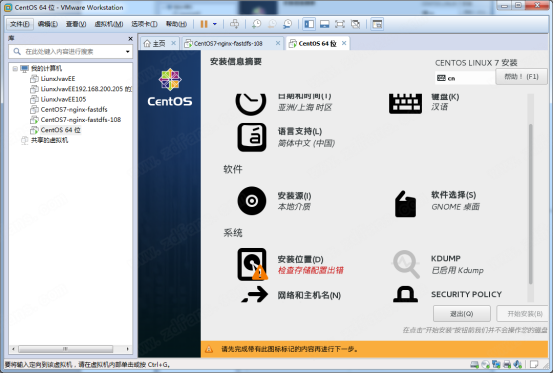Open the 虚拟机(M) menu
553x373 pixels.
click(x=109, y=24)
